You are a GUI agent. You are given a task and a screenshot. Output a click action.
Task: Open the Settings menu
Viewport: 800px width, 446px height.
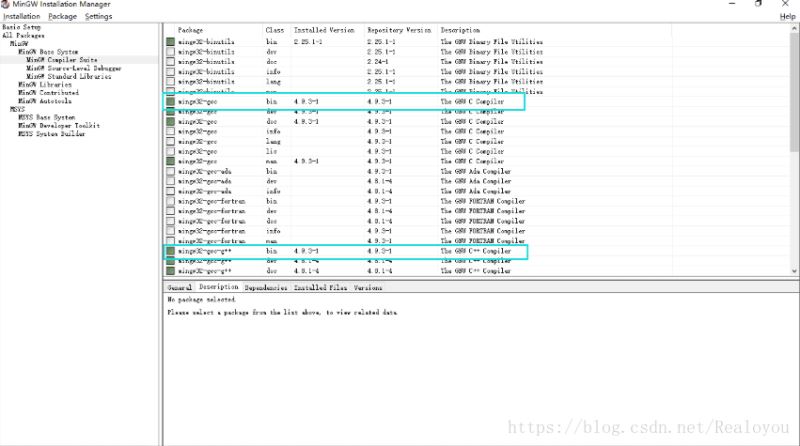pyautogui.click(x=98, y=16)
